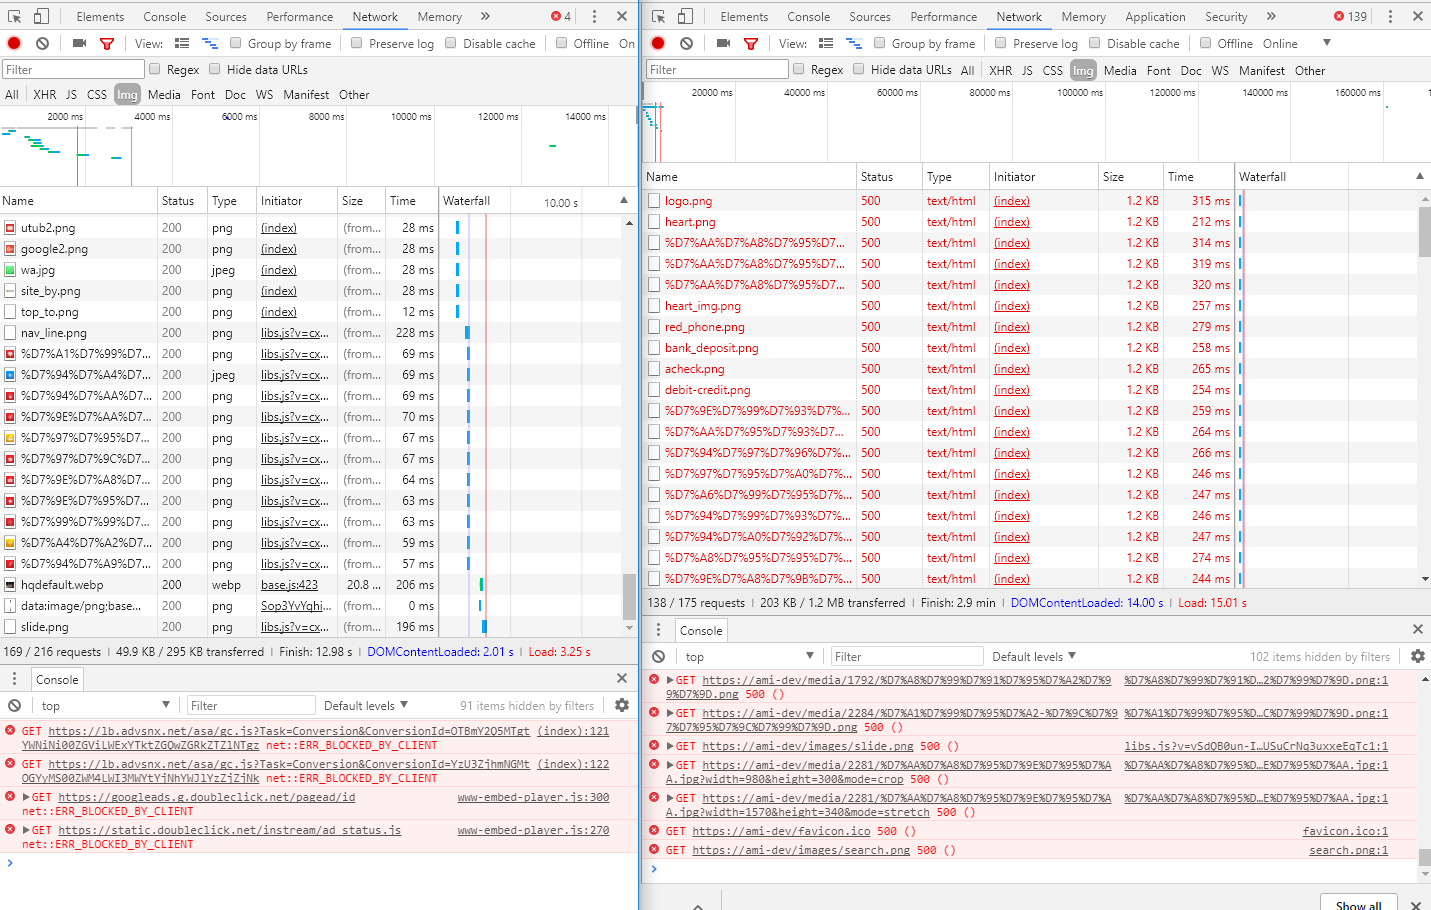
Task: Open console settings gear in right panel
Action: pyautogui.click(x=1417, y=656)
